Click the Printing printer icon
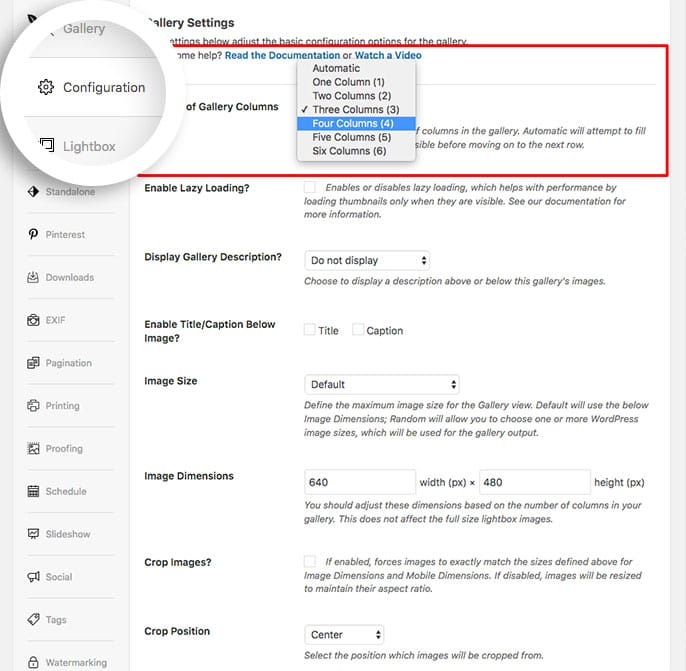 [33, 405]
